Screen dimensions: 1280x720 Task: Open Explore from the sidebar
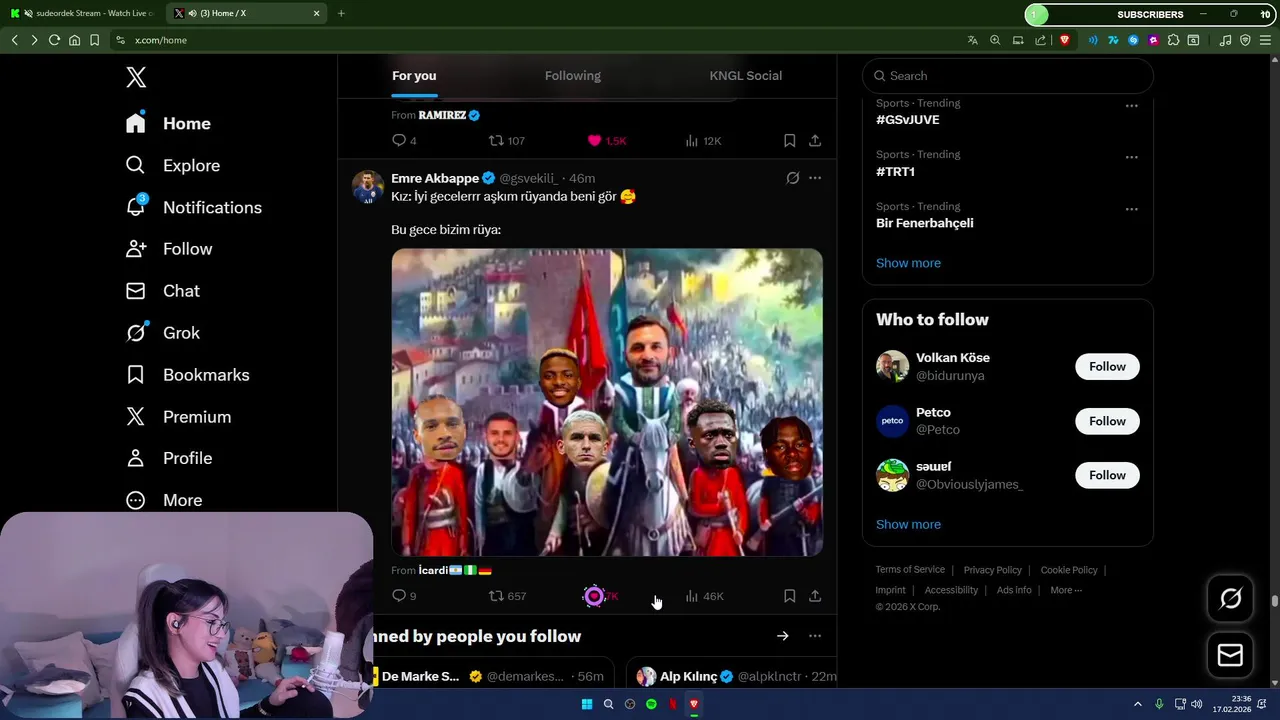172,165
